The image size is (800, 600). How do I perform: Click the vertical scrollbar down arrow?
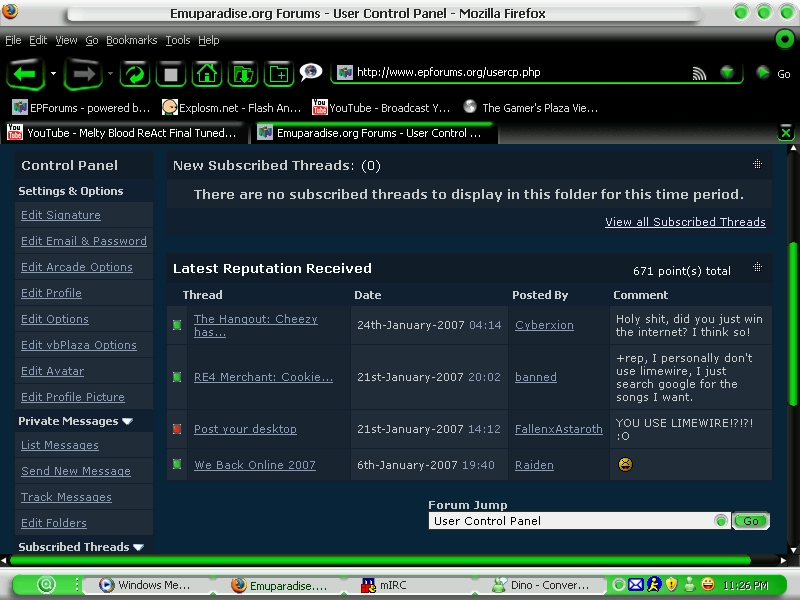coord(793,550)
